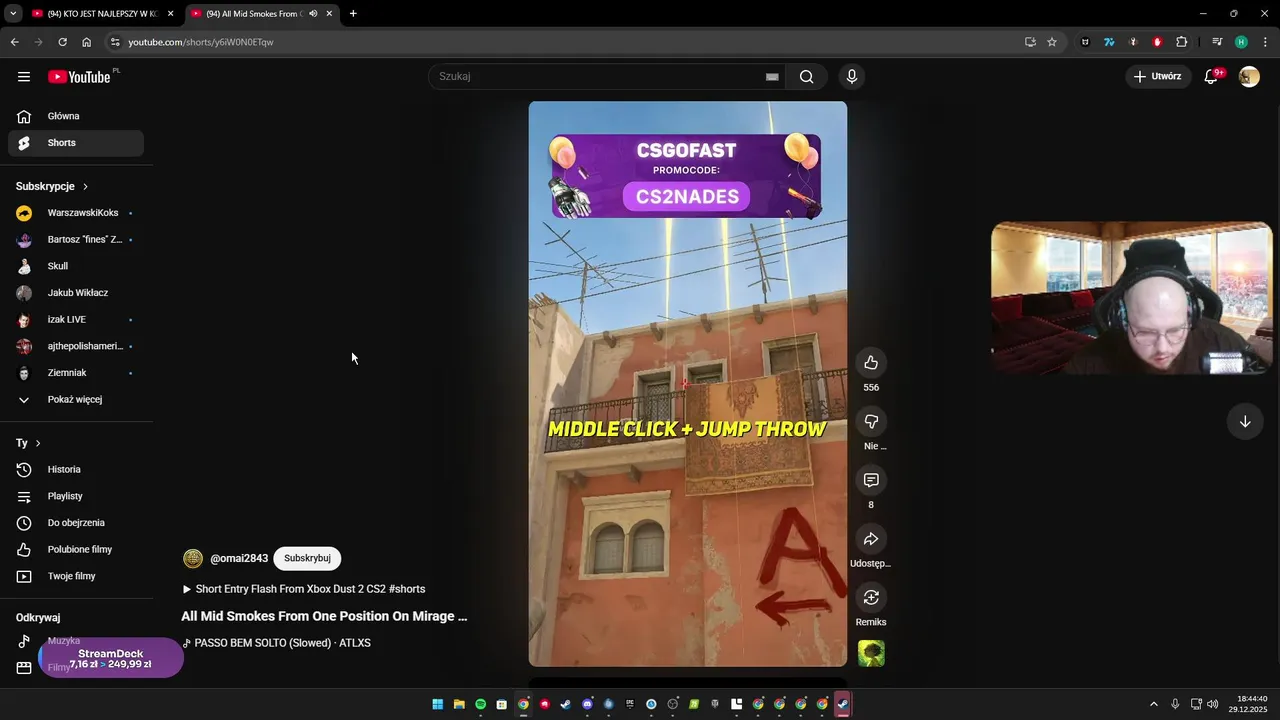Open Chrome three-dot menu

[1265, 42]
